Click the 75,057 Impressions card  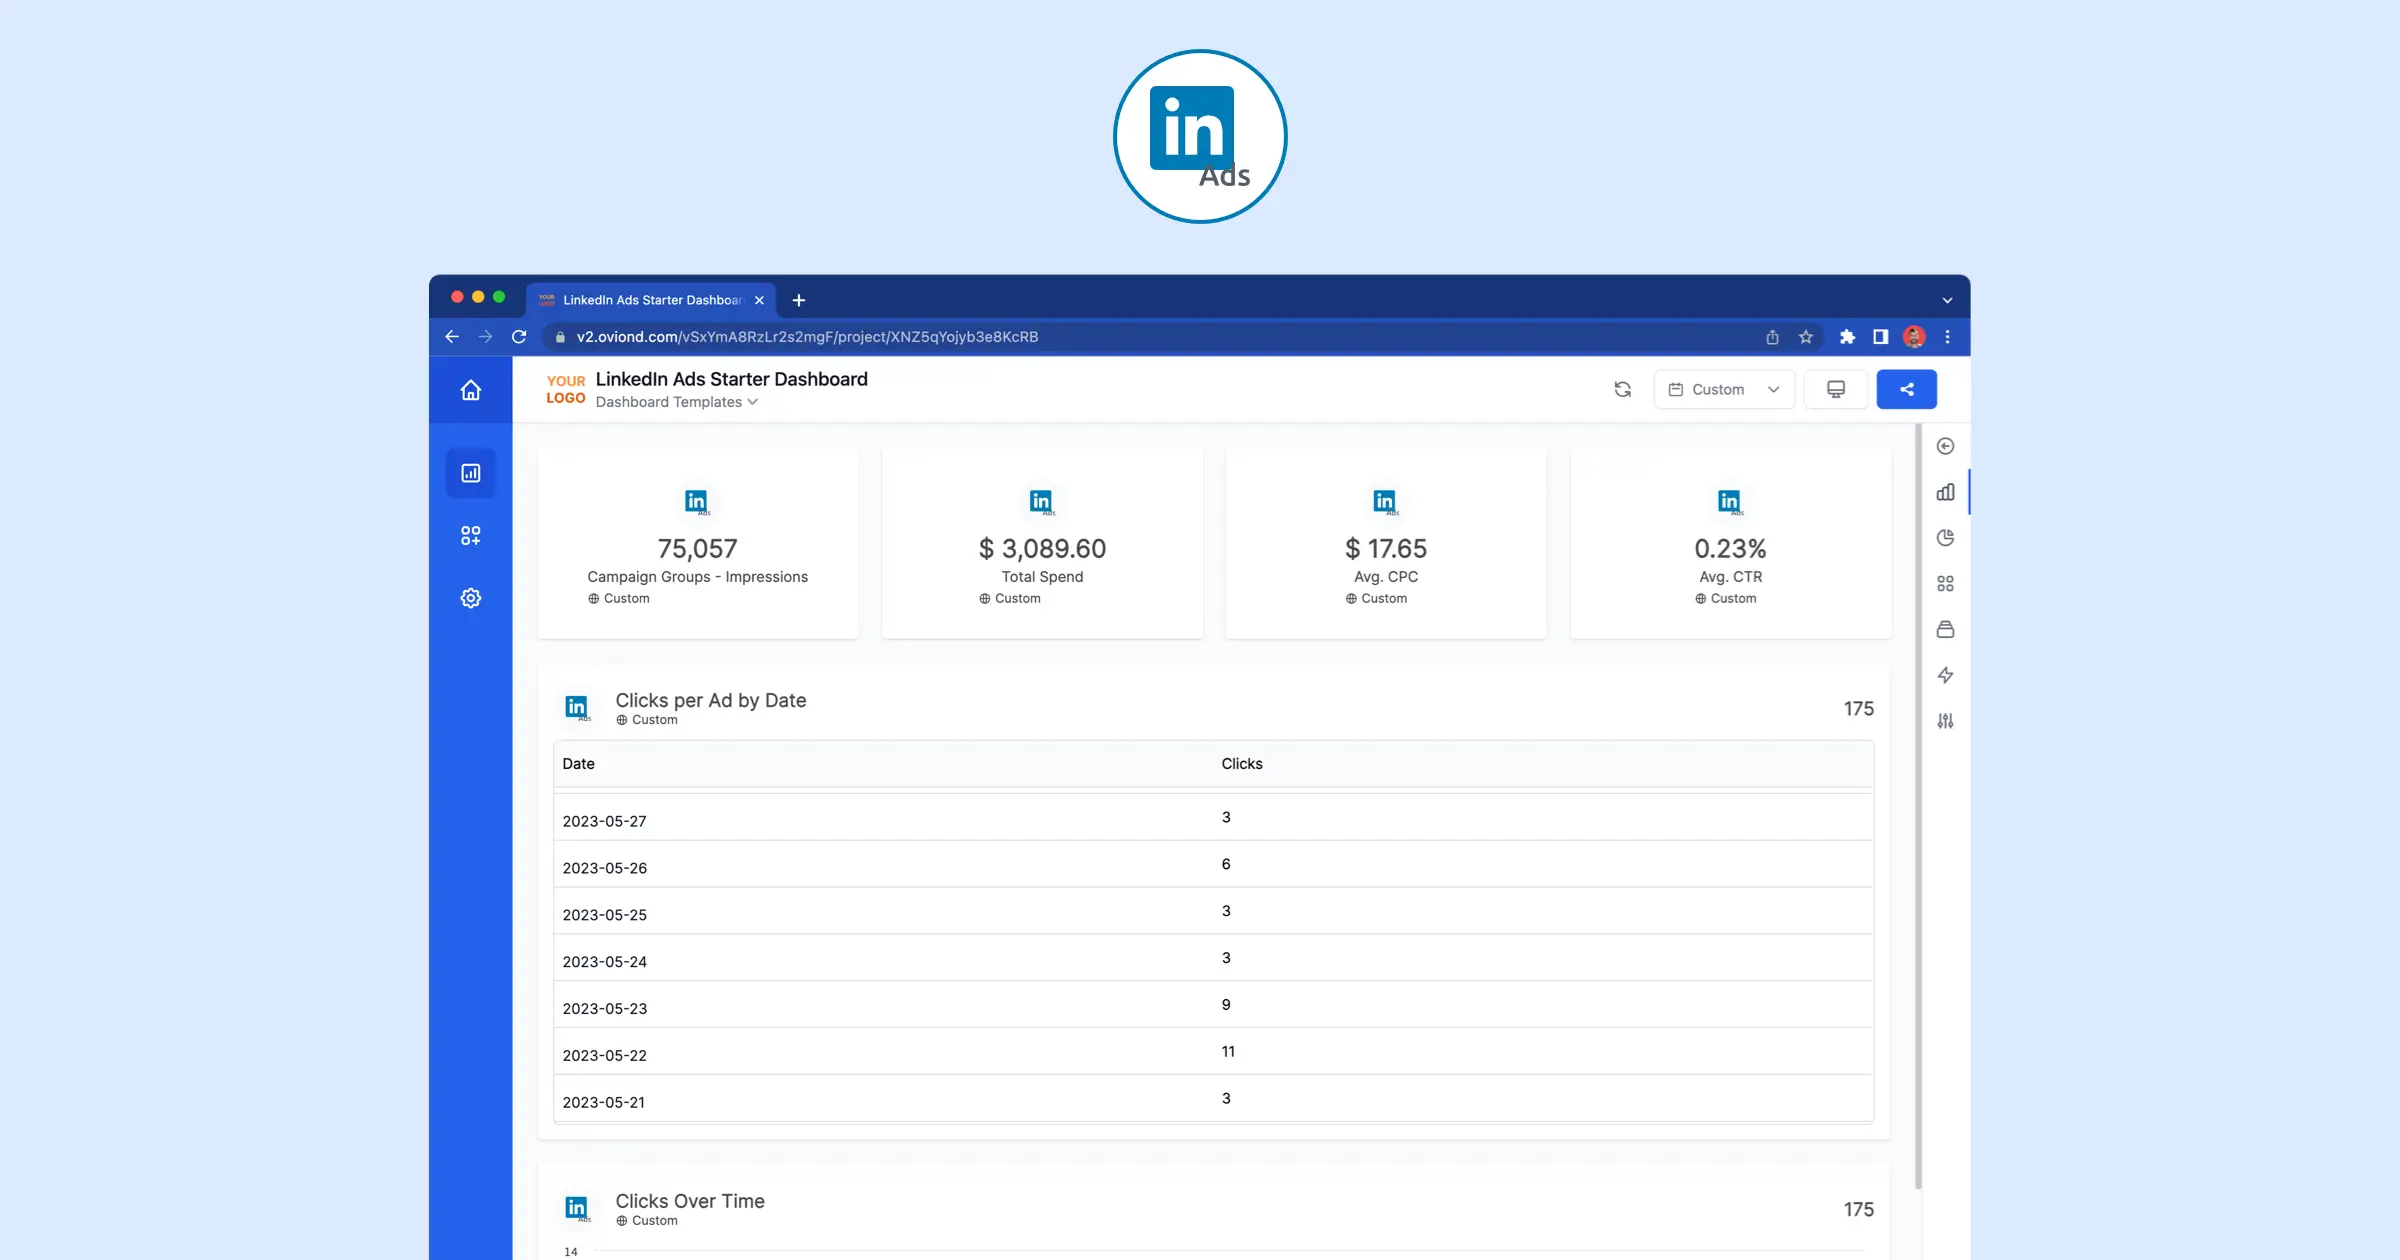697,543
